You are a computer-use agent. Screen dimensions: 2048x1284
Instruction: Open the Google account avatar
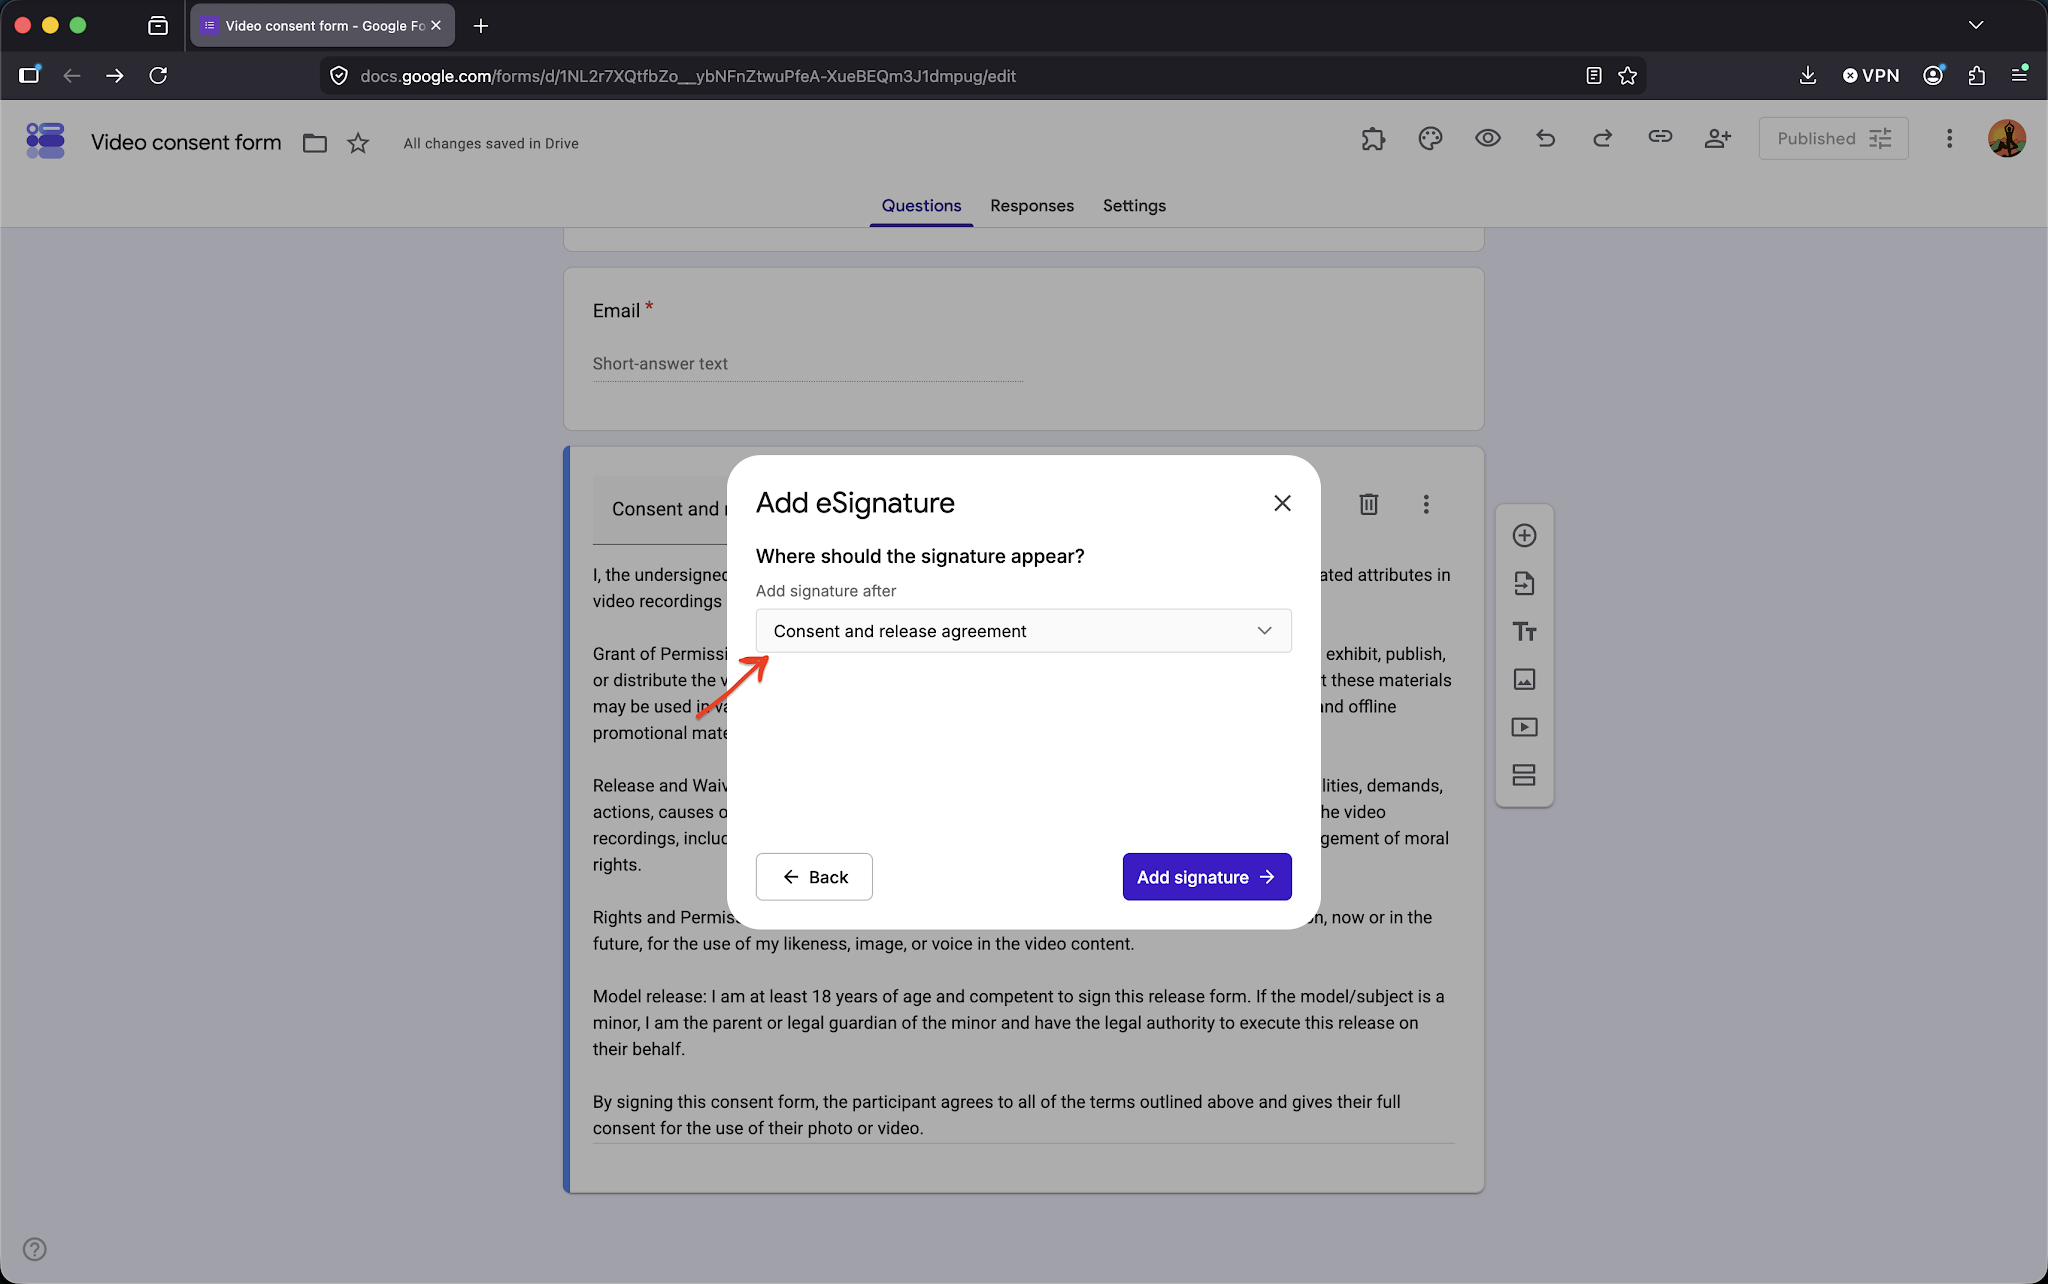pos(2007,138)
